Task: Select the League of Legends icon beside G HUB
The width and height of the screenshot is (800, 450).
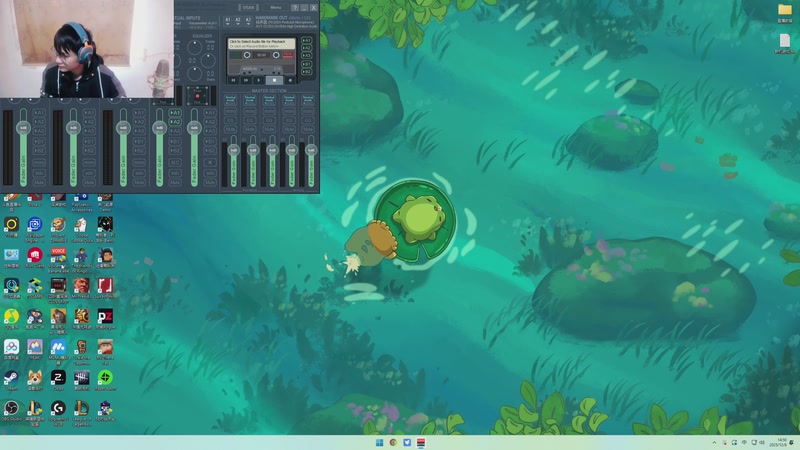Action: 82,409
